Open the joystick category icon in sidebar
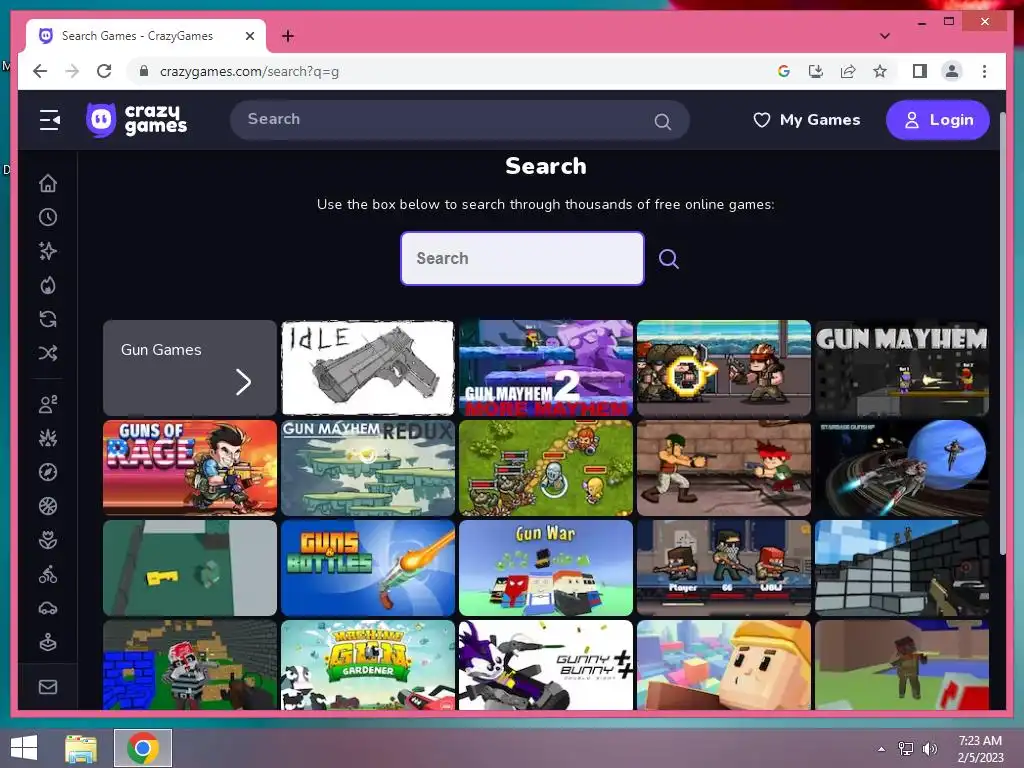The width and height of the screenshot is (1024, 768). [48, 643]
